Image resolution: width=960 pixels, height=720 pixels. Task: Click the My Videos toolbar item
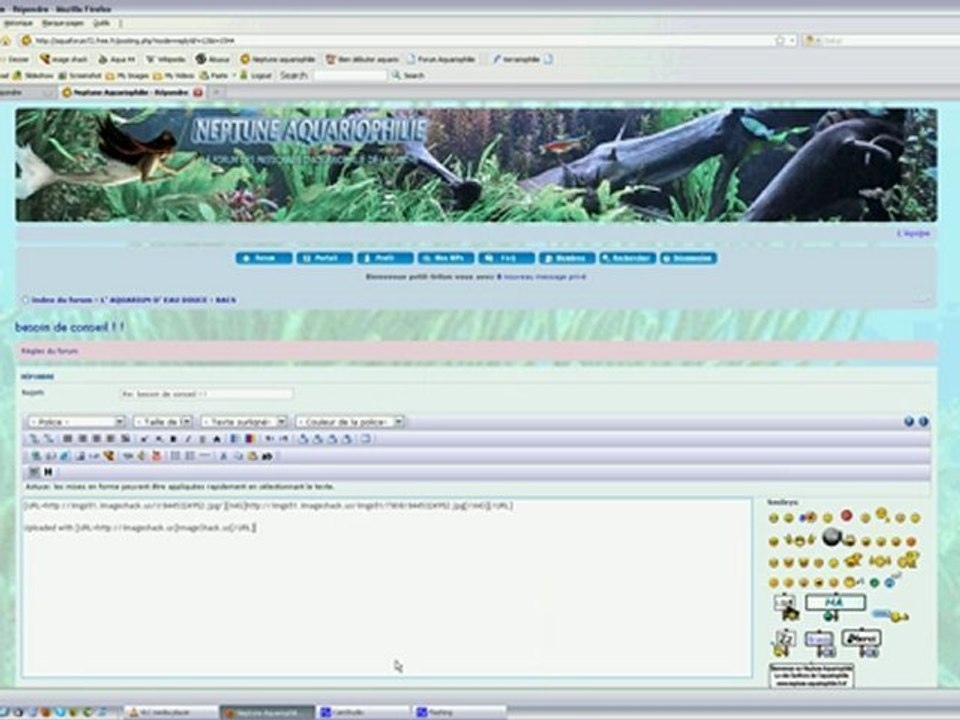coord(174,75)
